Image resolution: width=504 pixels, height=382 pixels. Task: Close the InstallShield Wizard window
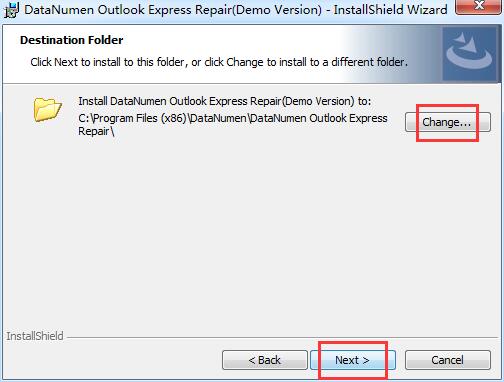coord(479,6)
